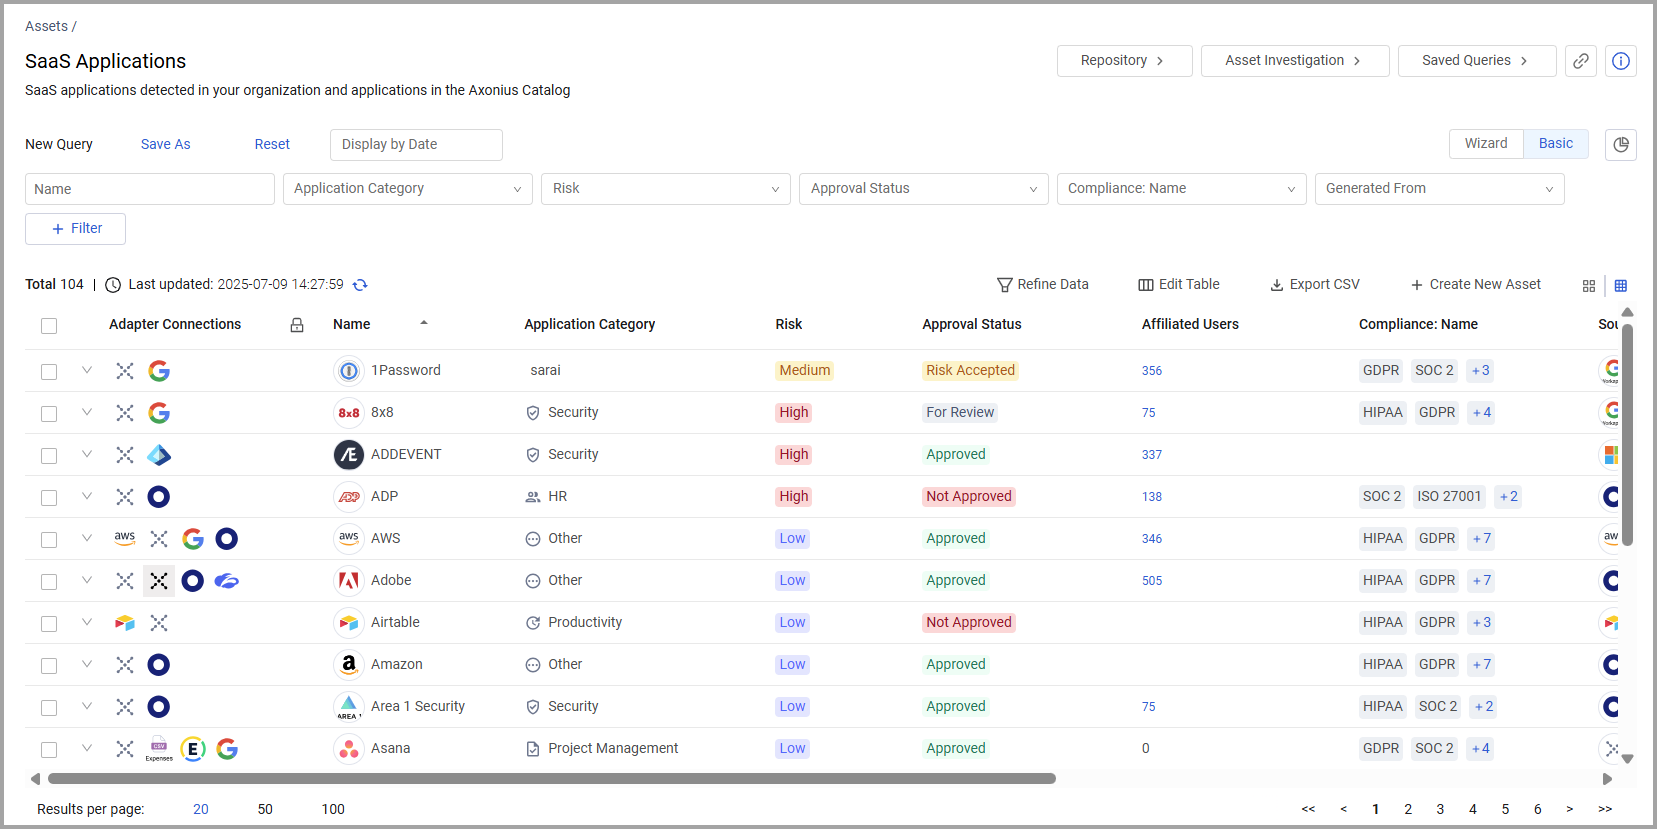Viewport: 1657px width, 829px height.
Task: Click aws adapter icon in AWS row
Action: (x=125, y=539)
